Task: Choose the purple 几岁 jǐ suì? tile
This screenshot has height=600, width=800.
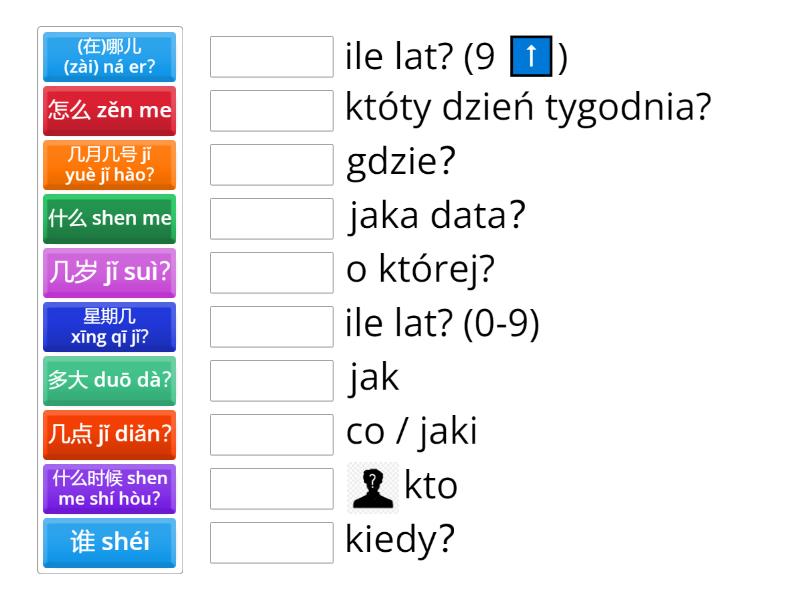Action: 110,273
